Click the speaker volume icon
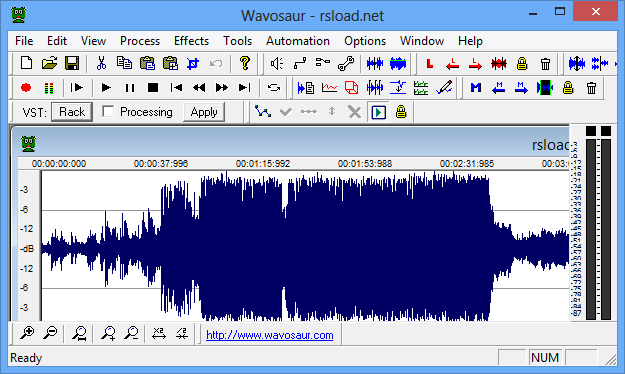Image resolution: width=625 pixels, height=374 pixels. click(277, 63)
